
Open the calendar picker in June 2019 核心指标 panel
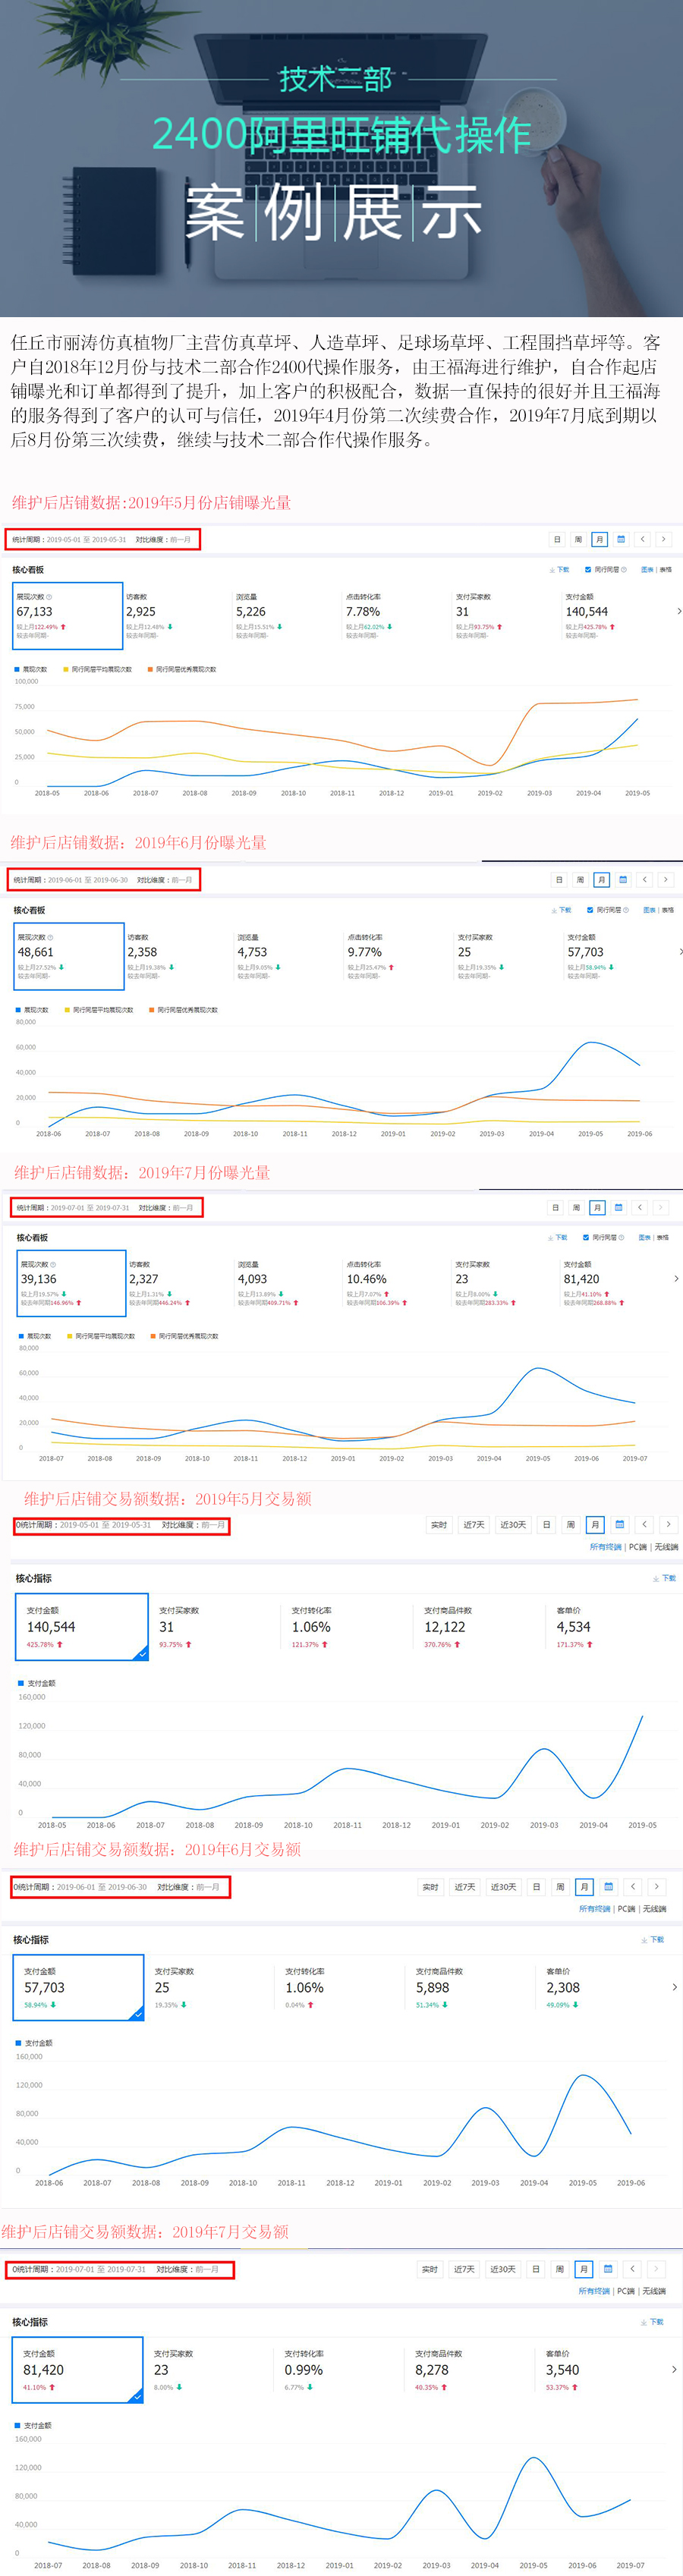(x=608, y=1886)
